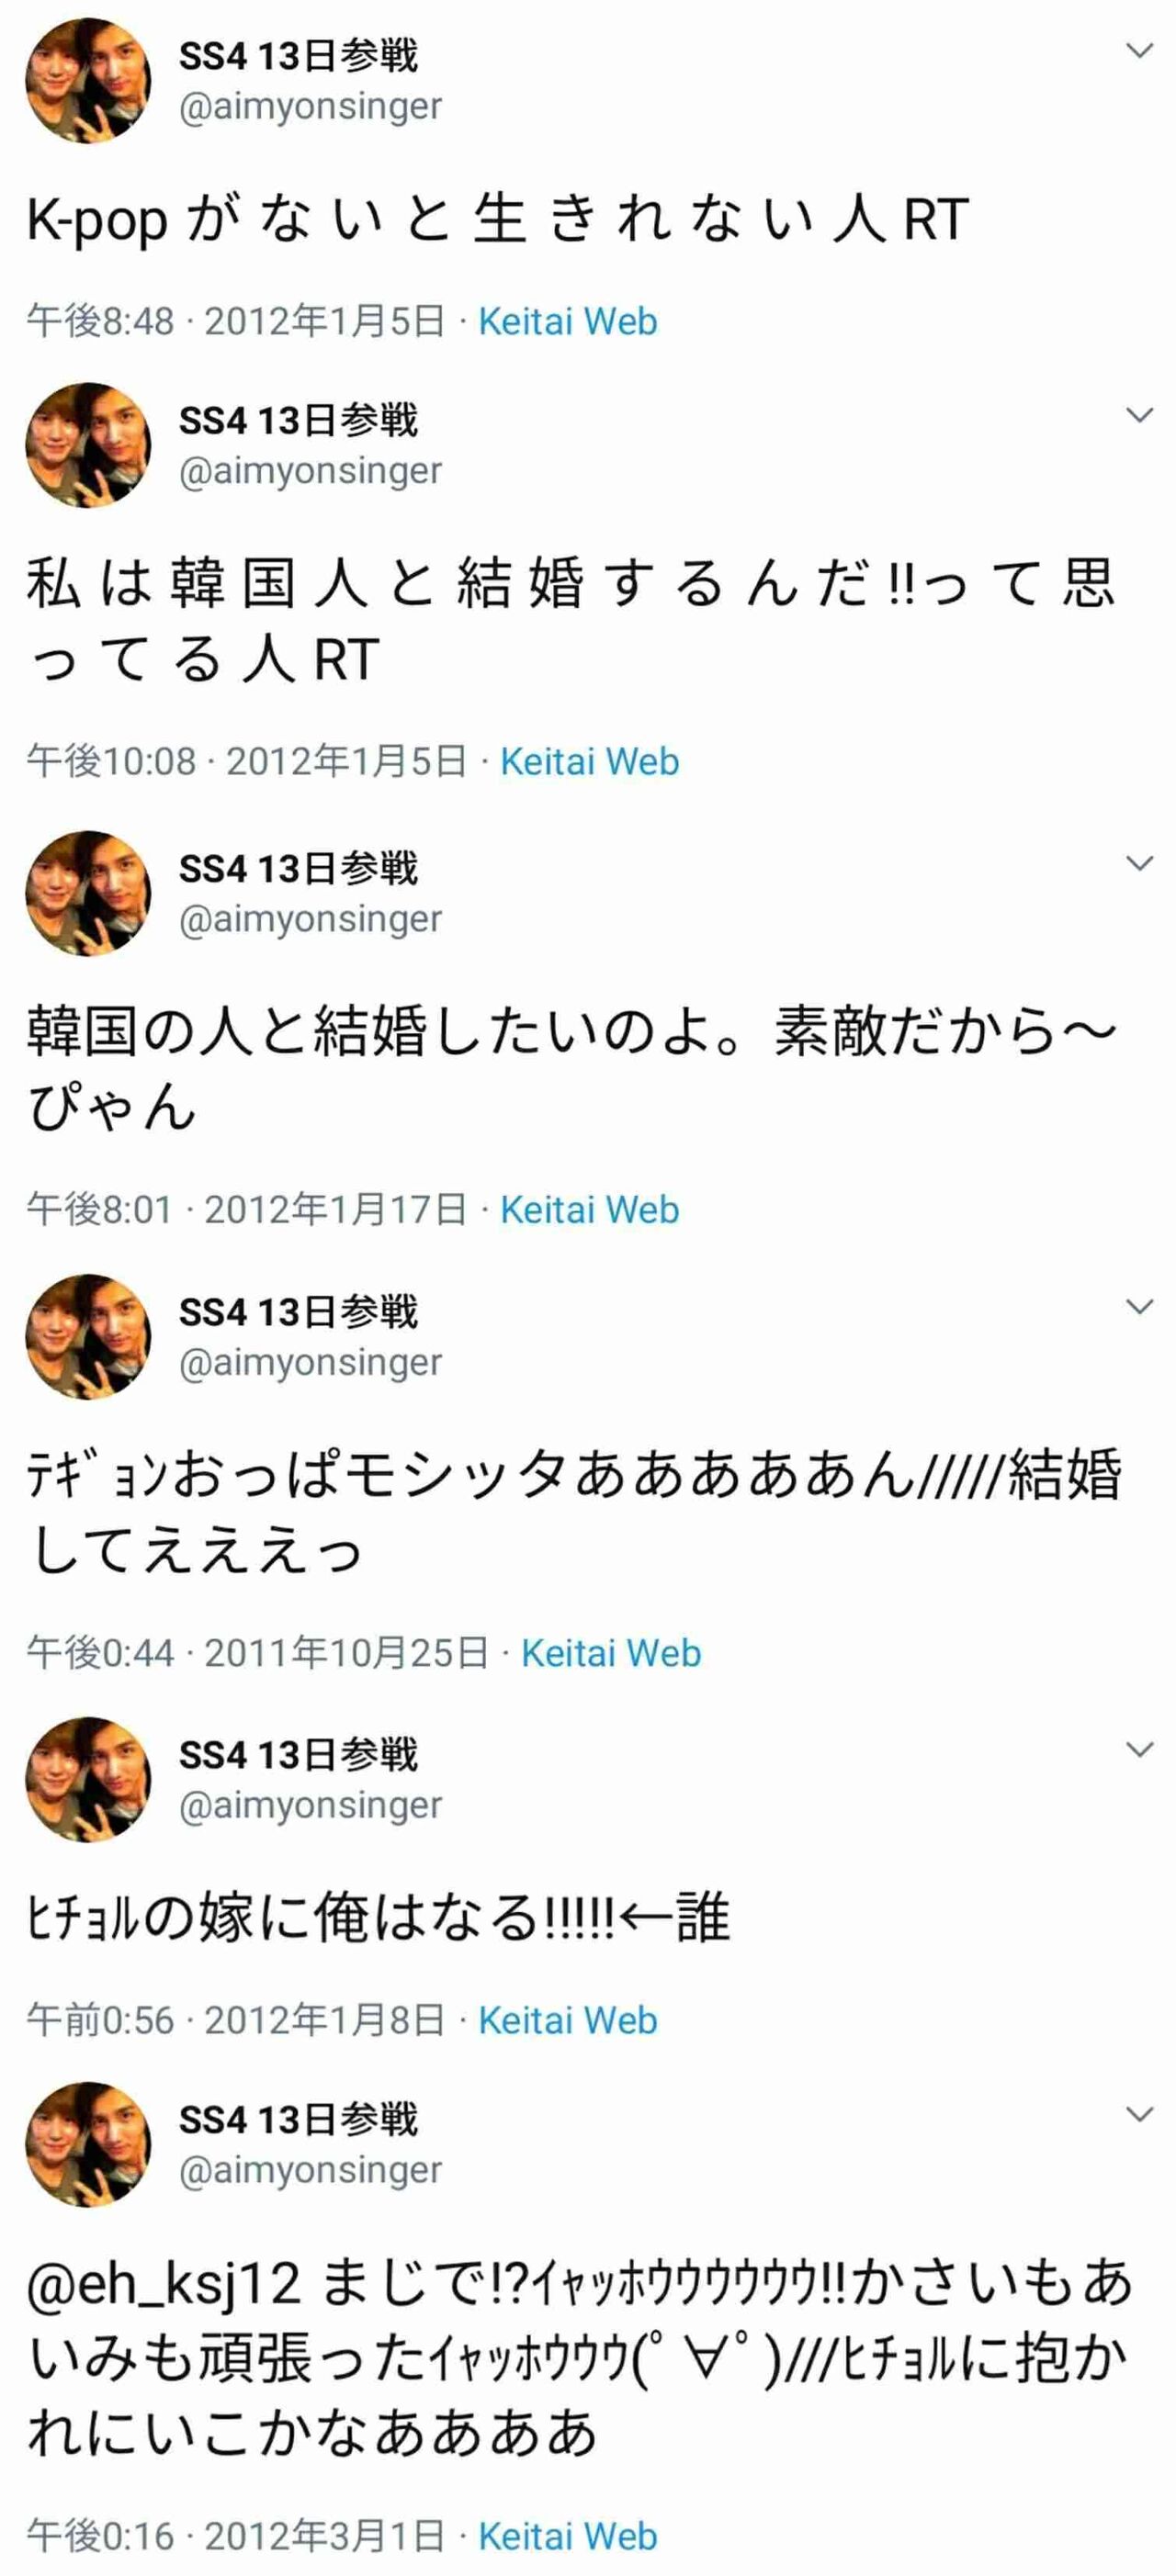
Task: Open profile avatar on first tweet
Action: pyautogui.click(x=88, y=81)
